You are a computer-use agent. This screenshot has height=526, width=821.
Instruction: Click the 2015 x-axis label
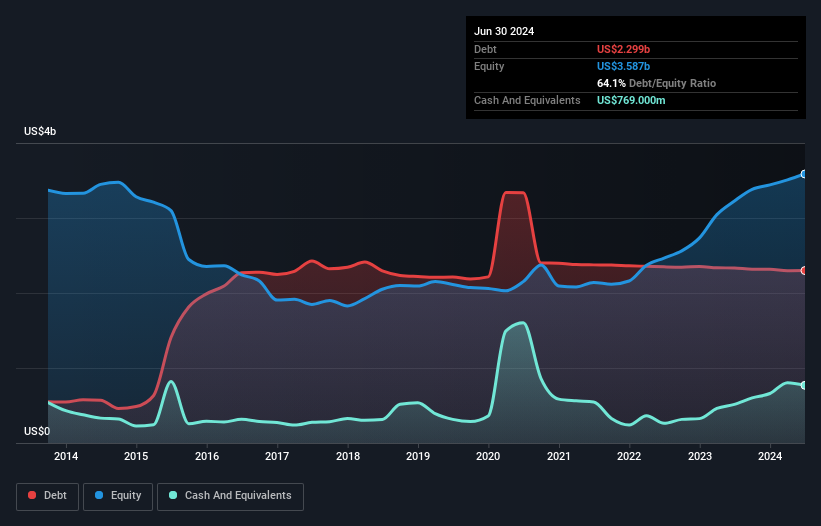136,456
